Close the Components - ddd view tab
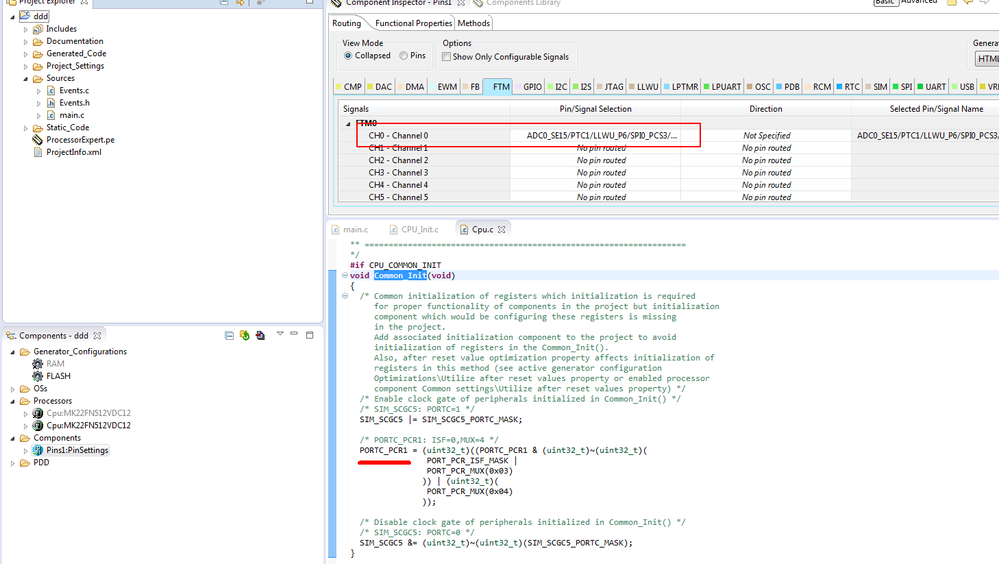The height and width of the screenshot is (564, 999). (97, 335)
